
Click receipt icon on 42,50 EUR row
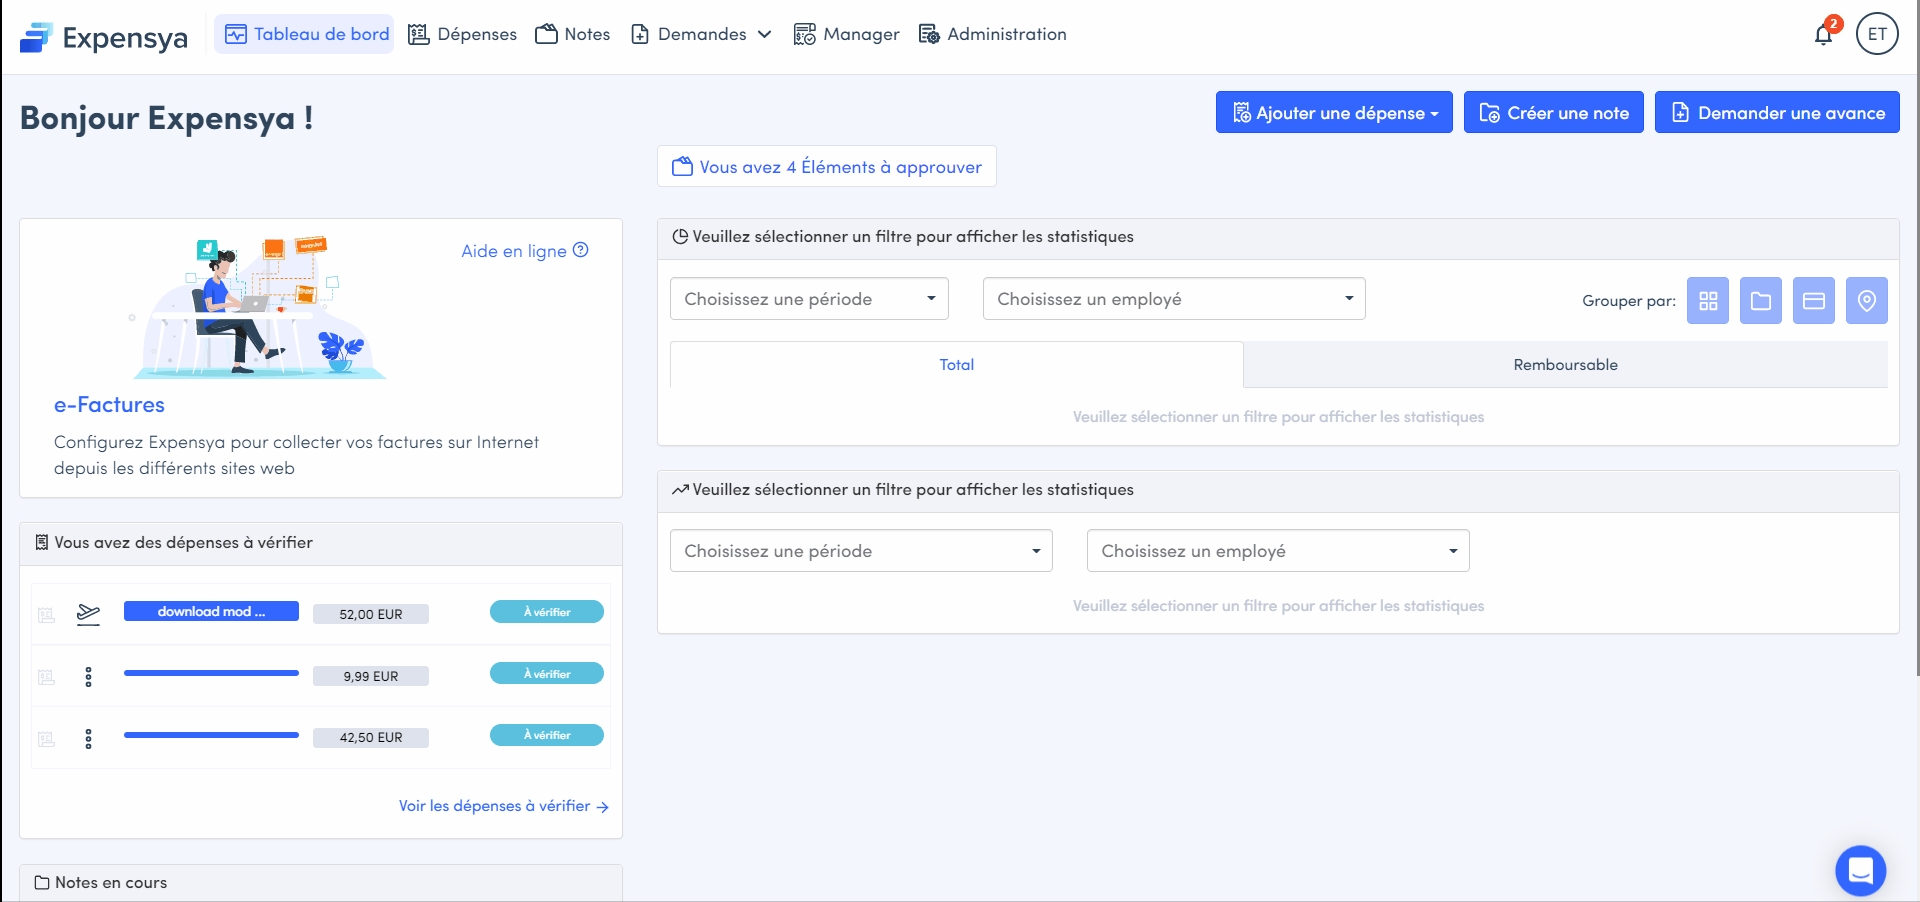[x=46, y=739]
